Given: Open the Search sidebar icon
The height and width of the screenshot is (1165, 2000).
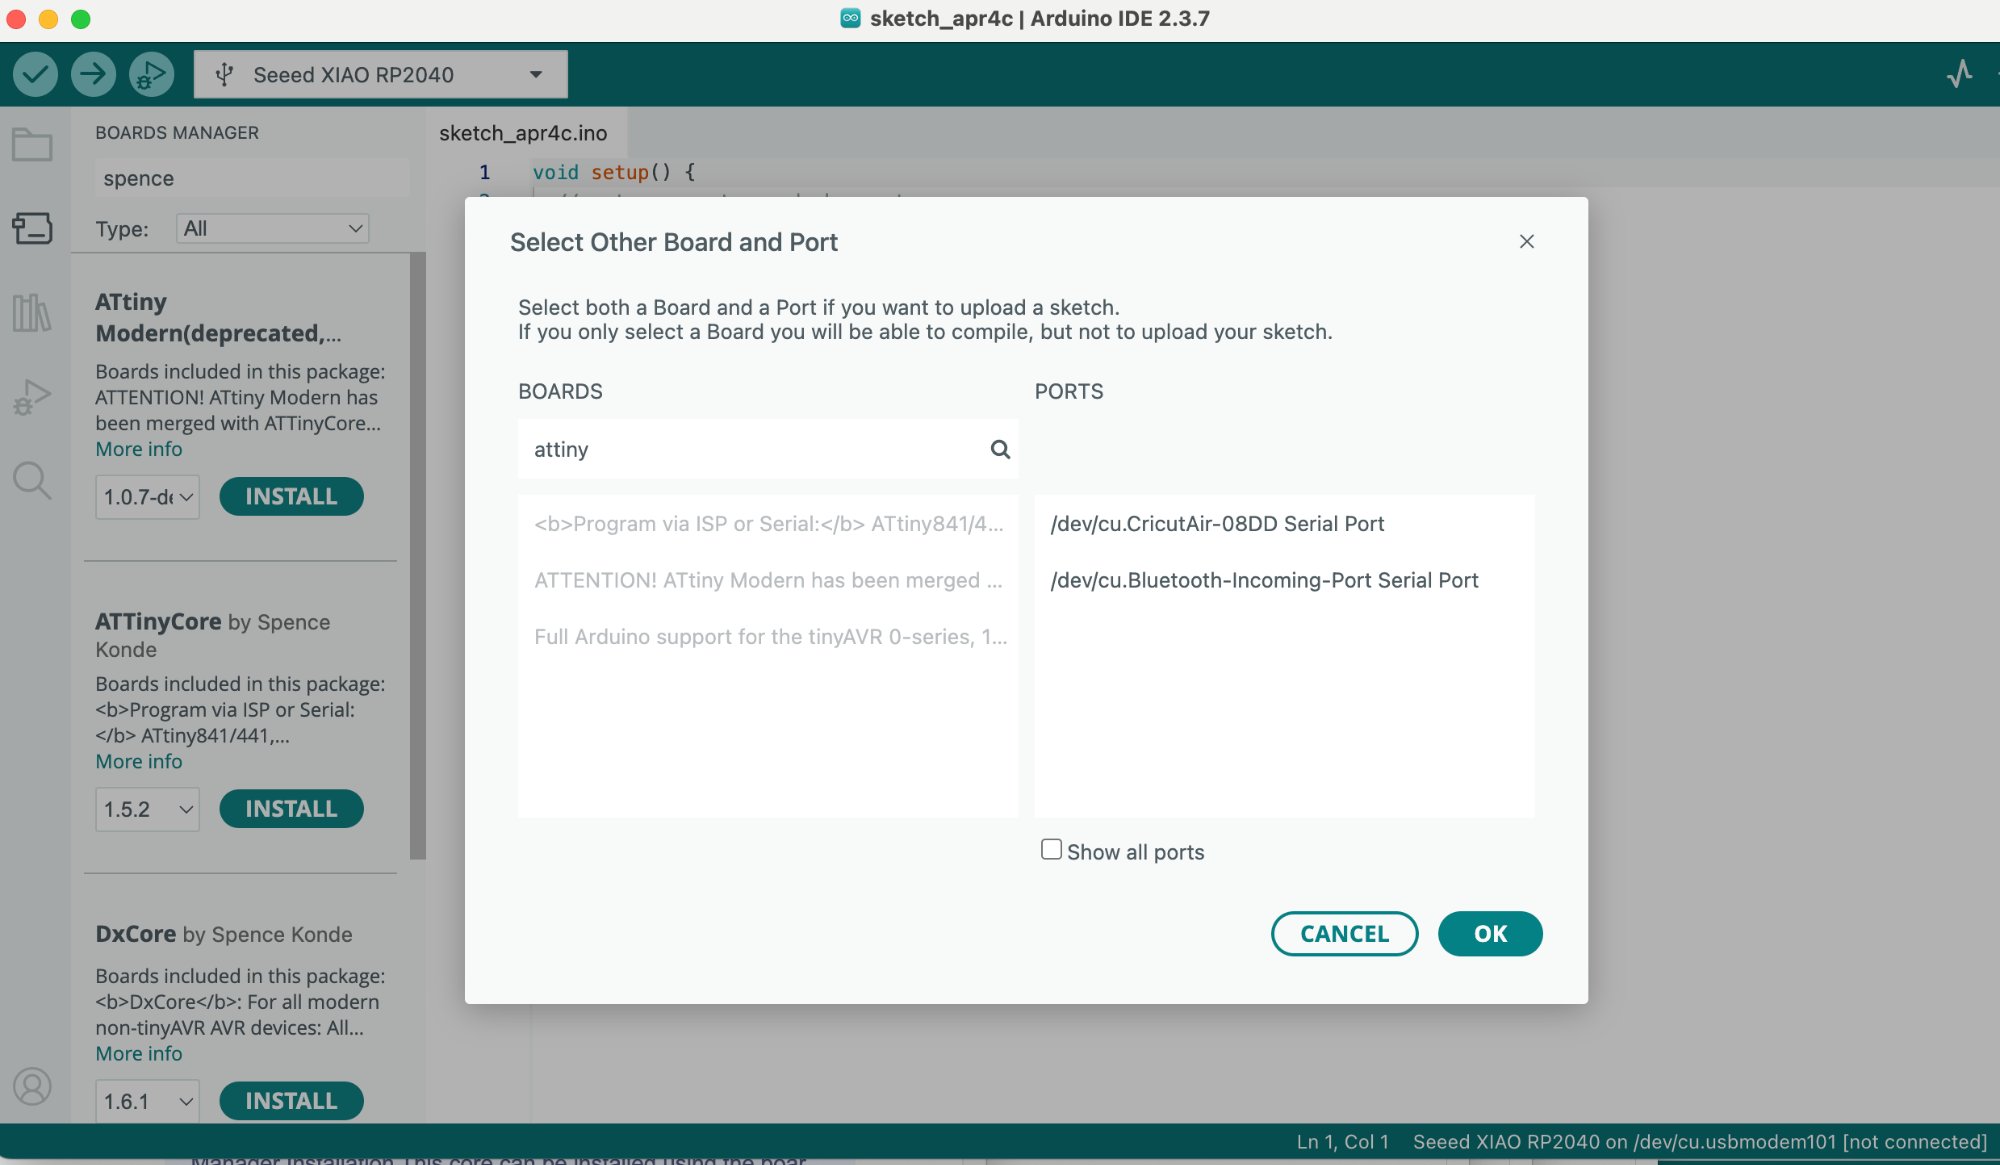Looking at the screenshot, I should 32,480.
